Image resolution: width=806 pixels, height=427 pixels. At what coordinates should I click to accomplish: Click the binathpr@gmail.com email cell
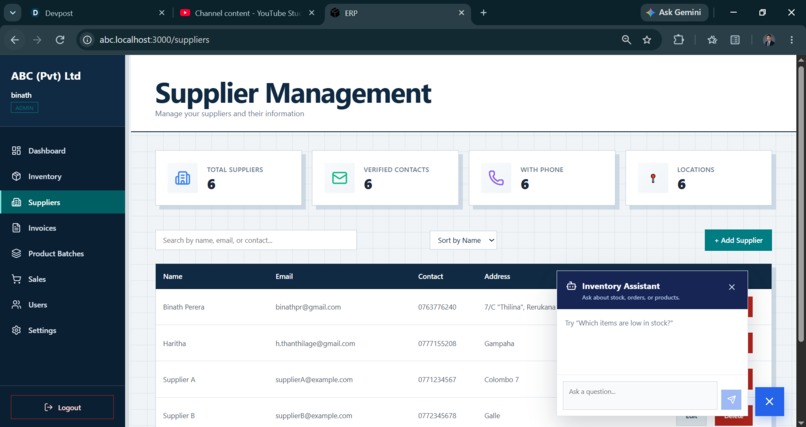(x=308, y=307)
